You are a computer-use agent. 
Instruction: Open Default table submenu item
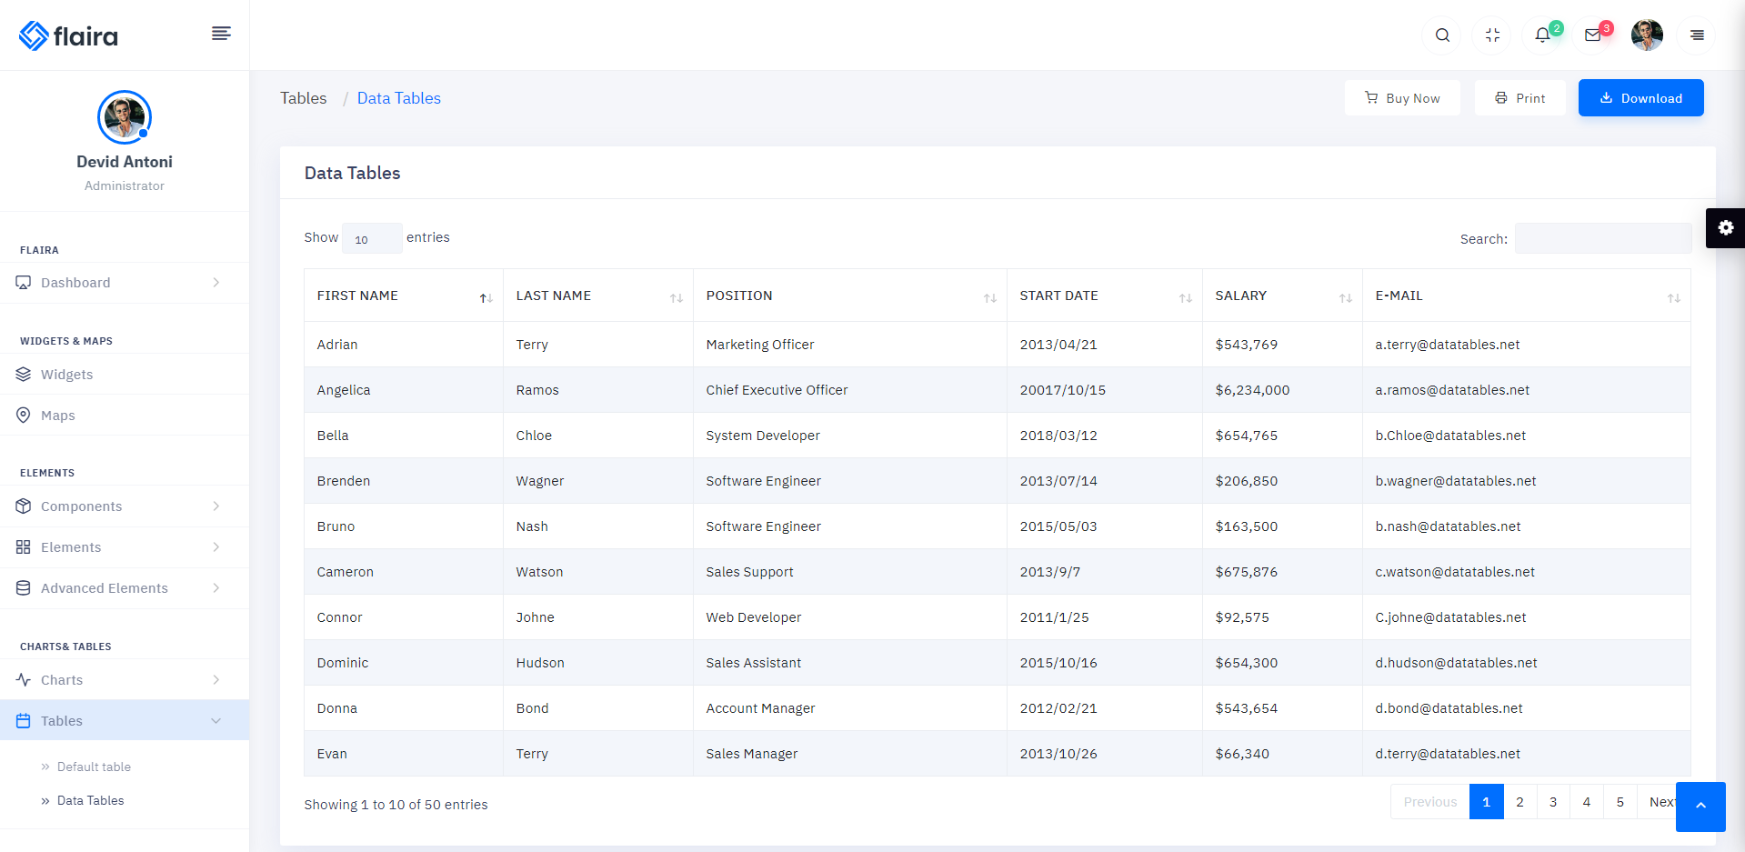coord(94,767)
